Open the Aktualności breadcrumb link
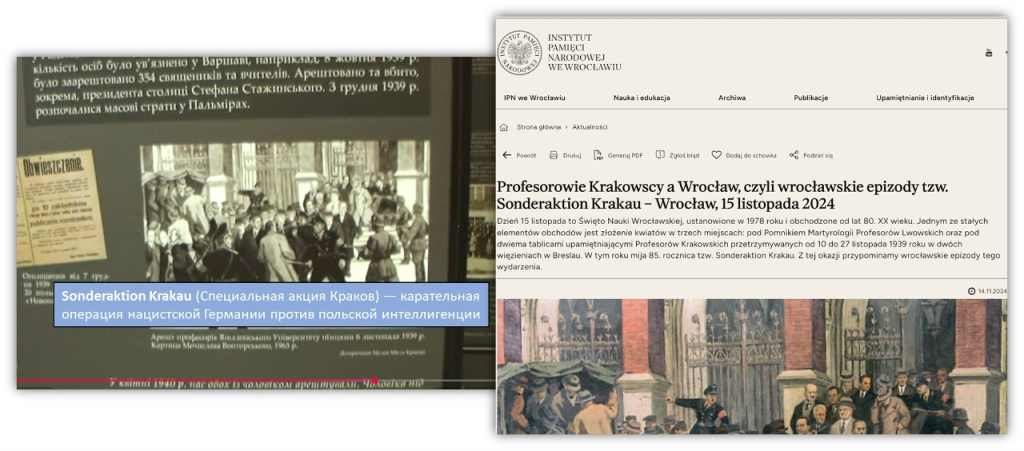The height and width of the screenshot is (451, 1024). tap(590, 127)
